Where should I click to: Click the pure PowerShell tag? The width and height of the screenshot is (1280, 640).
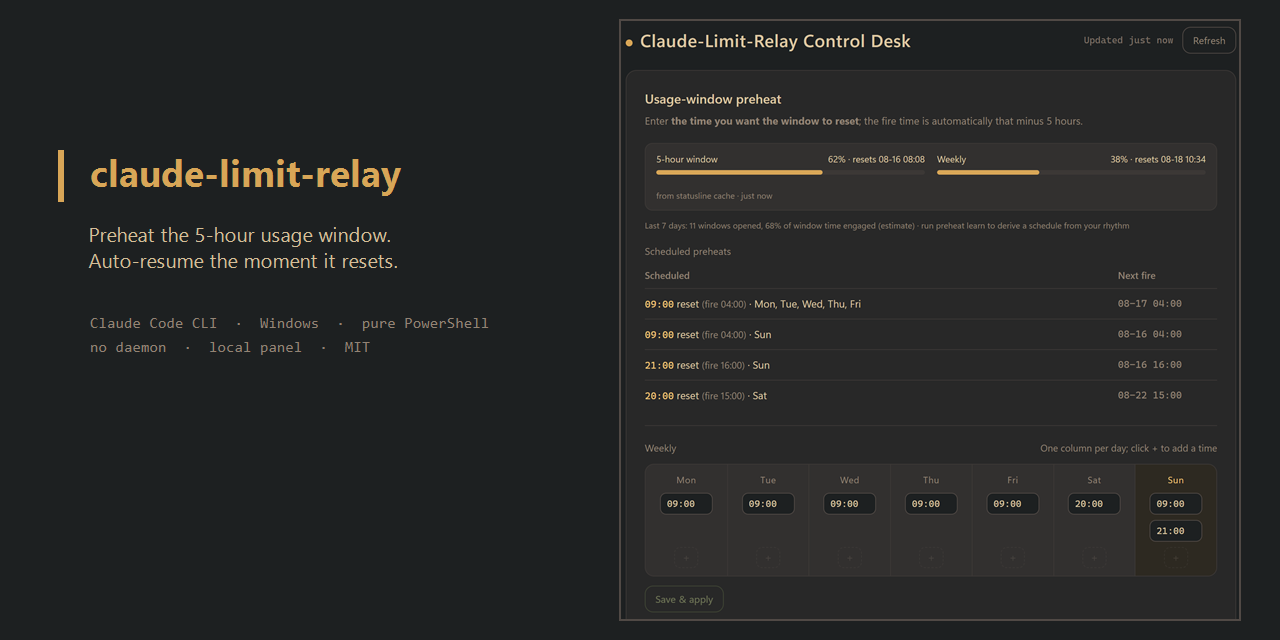[425, 323]
